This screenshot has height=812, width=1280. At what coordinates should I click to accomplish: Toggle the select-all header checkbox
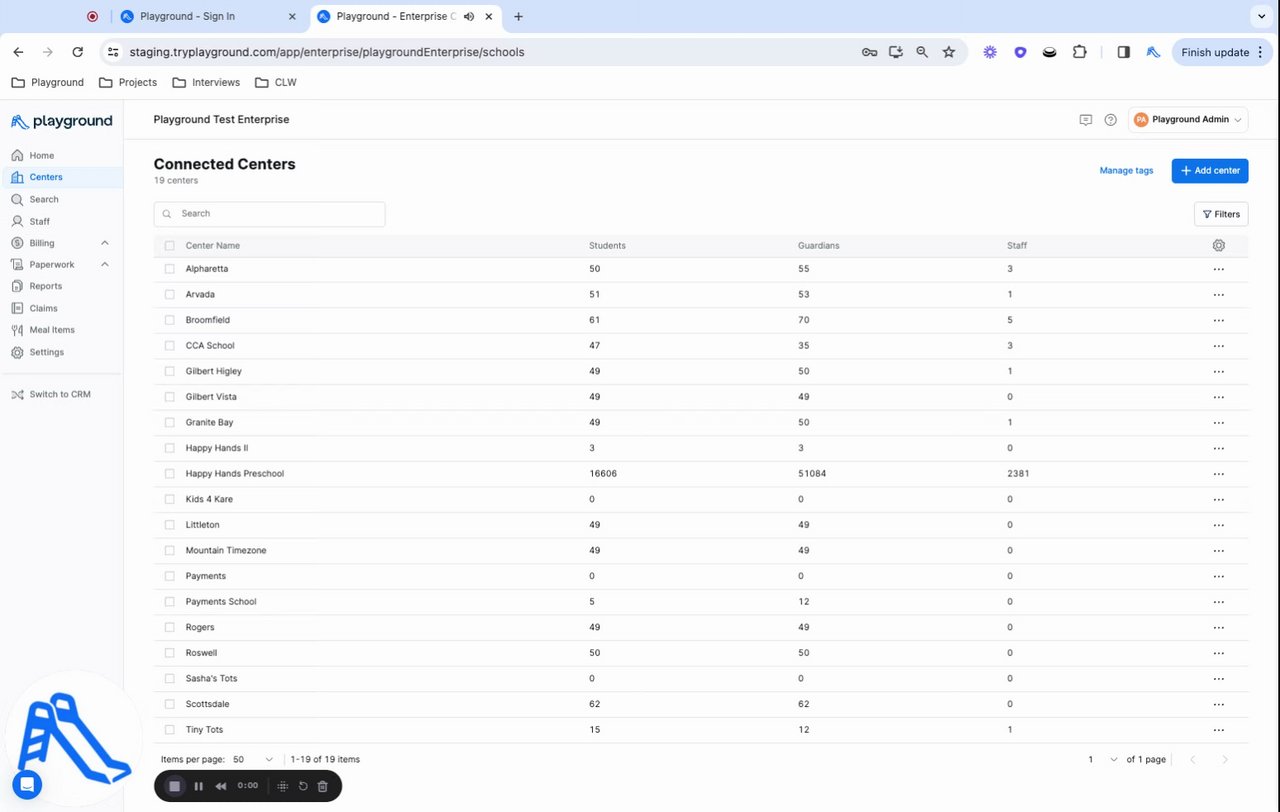tap(170, 245)
